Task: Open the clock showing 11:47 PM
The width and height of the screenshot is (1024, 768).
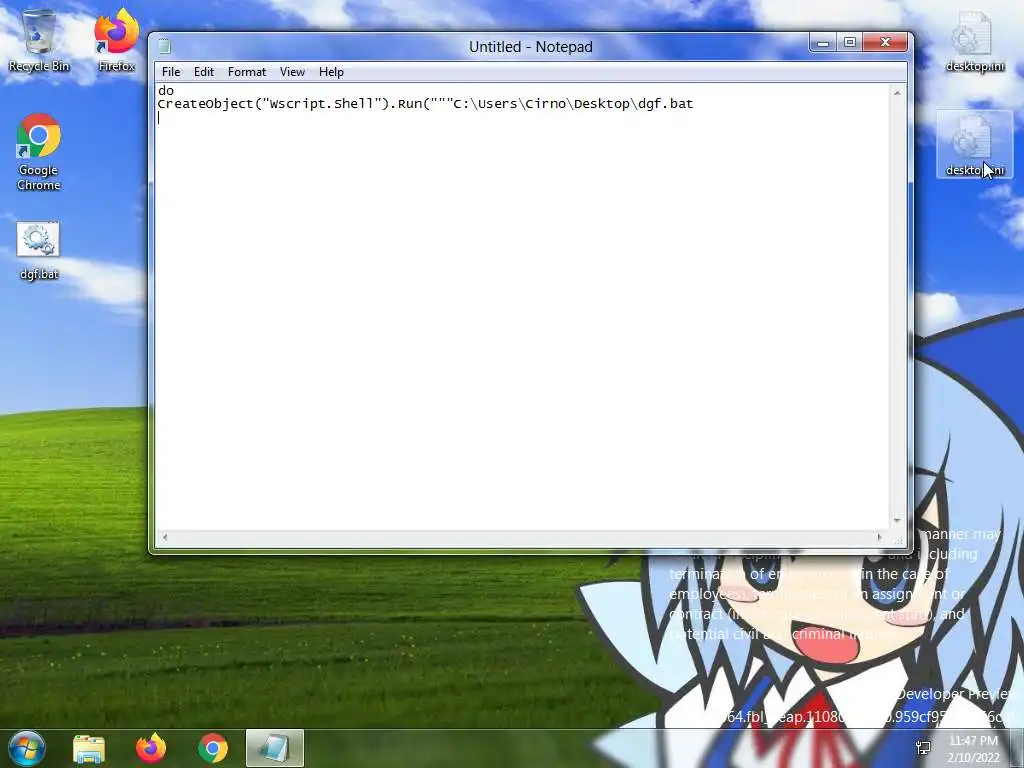Action: pos(974,749)
